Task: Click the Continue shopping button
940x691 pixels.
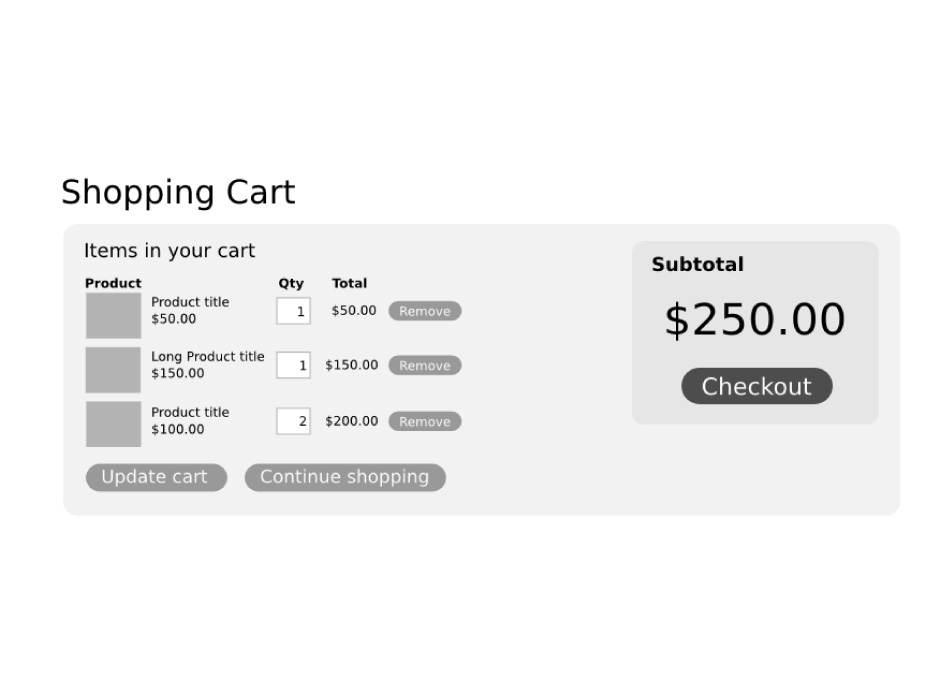Action: [x=345, y=477]
